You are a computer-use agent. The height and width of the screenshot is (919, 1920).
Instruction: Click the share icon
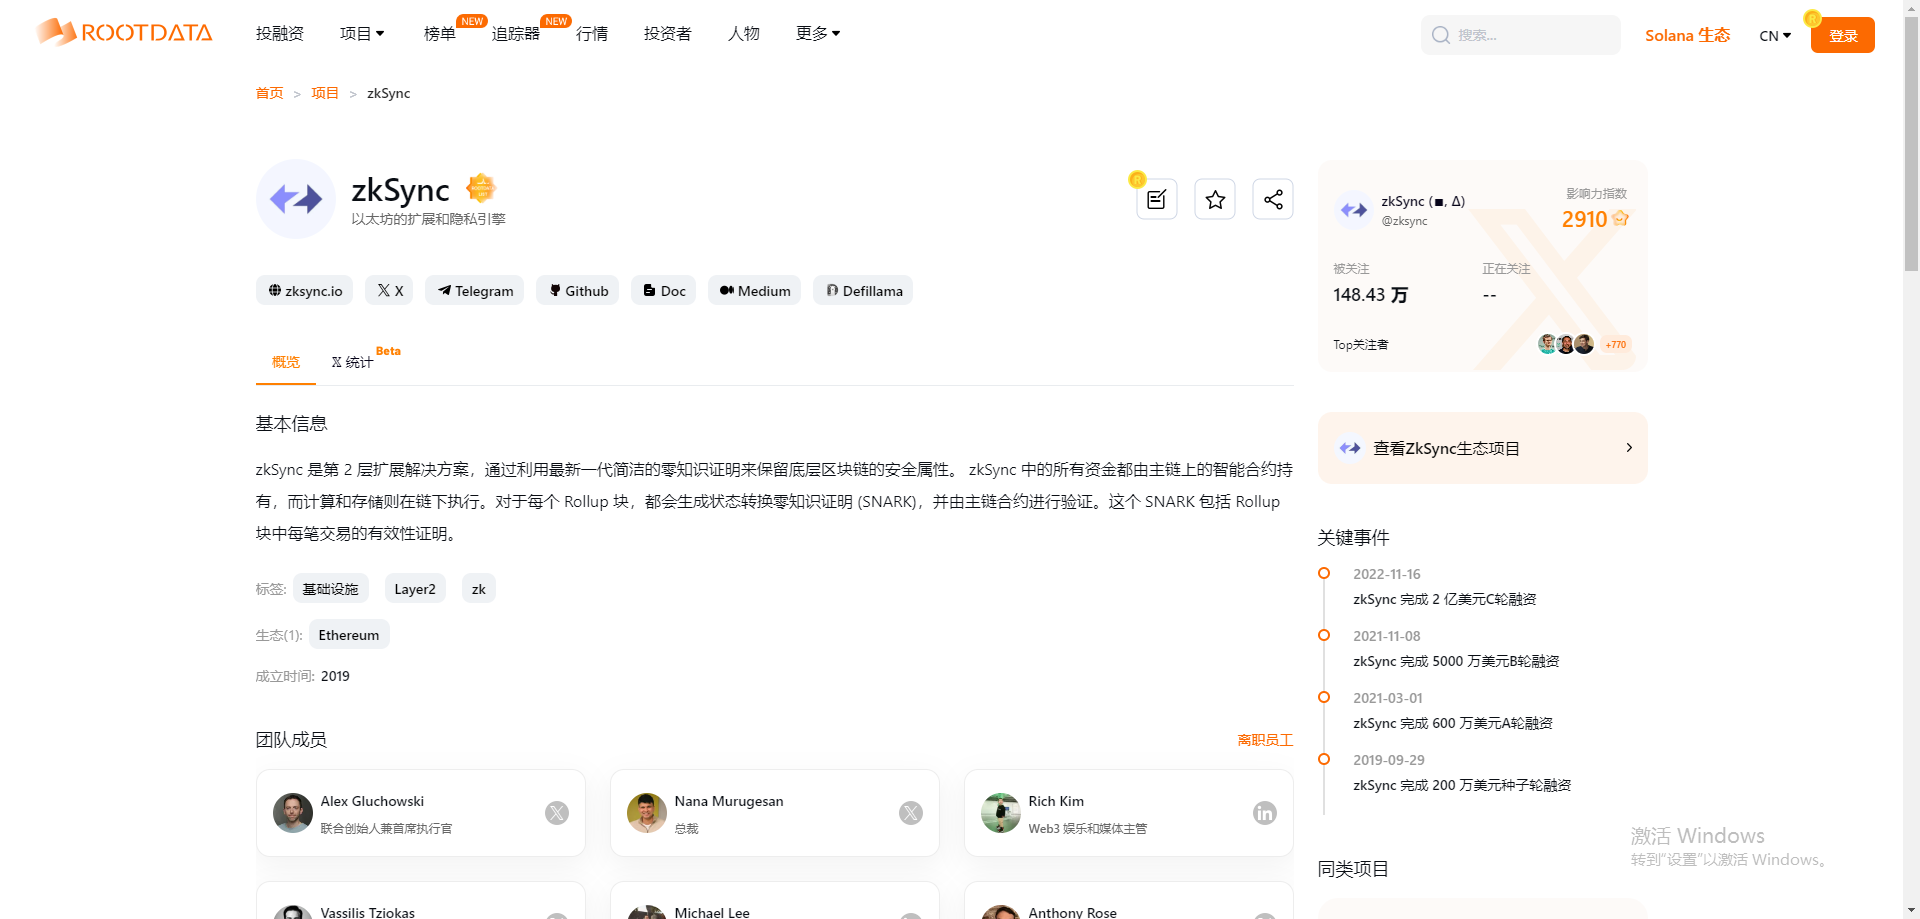click(x=1273, y=199)
